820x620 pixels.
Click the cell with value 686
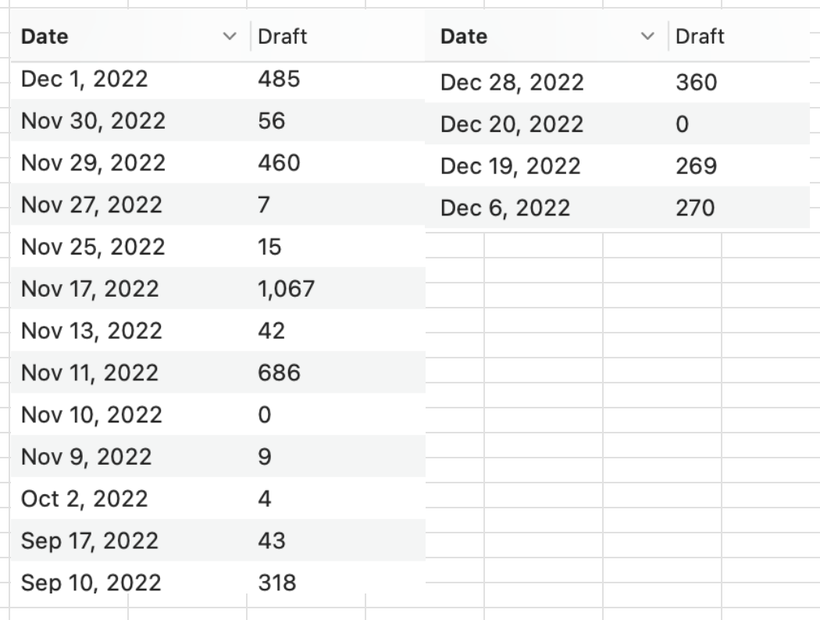click(x=338, y=373)
